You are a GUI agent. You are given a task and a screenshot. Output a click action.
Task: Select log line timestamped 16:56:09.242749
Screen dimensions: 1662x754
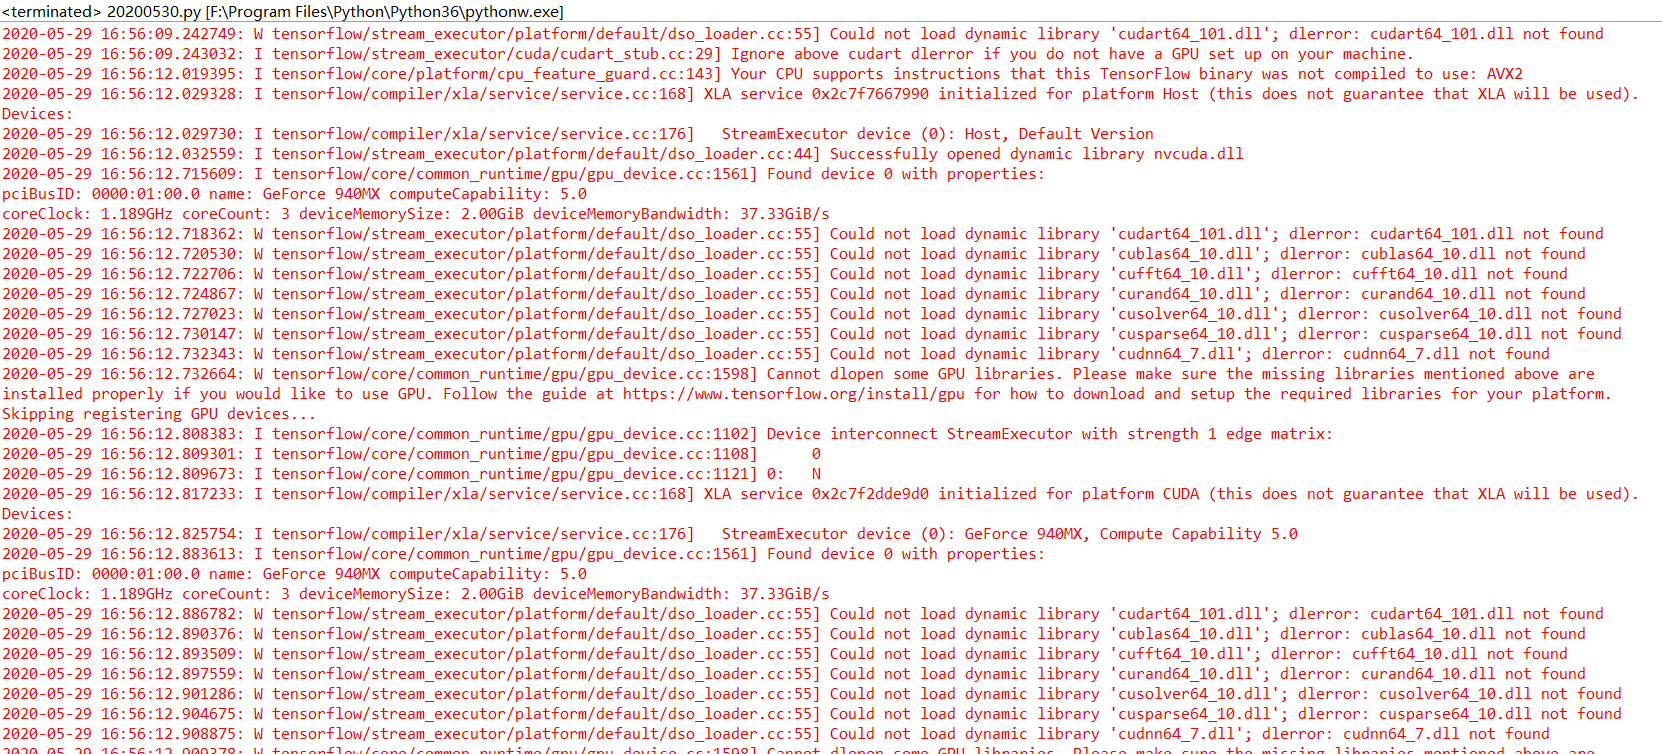click(803, 34)
